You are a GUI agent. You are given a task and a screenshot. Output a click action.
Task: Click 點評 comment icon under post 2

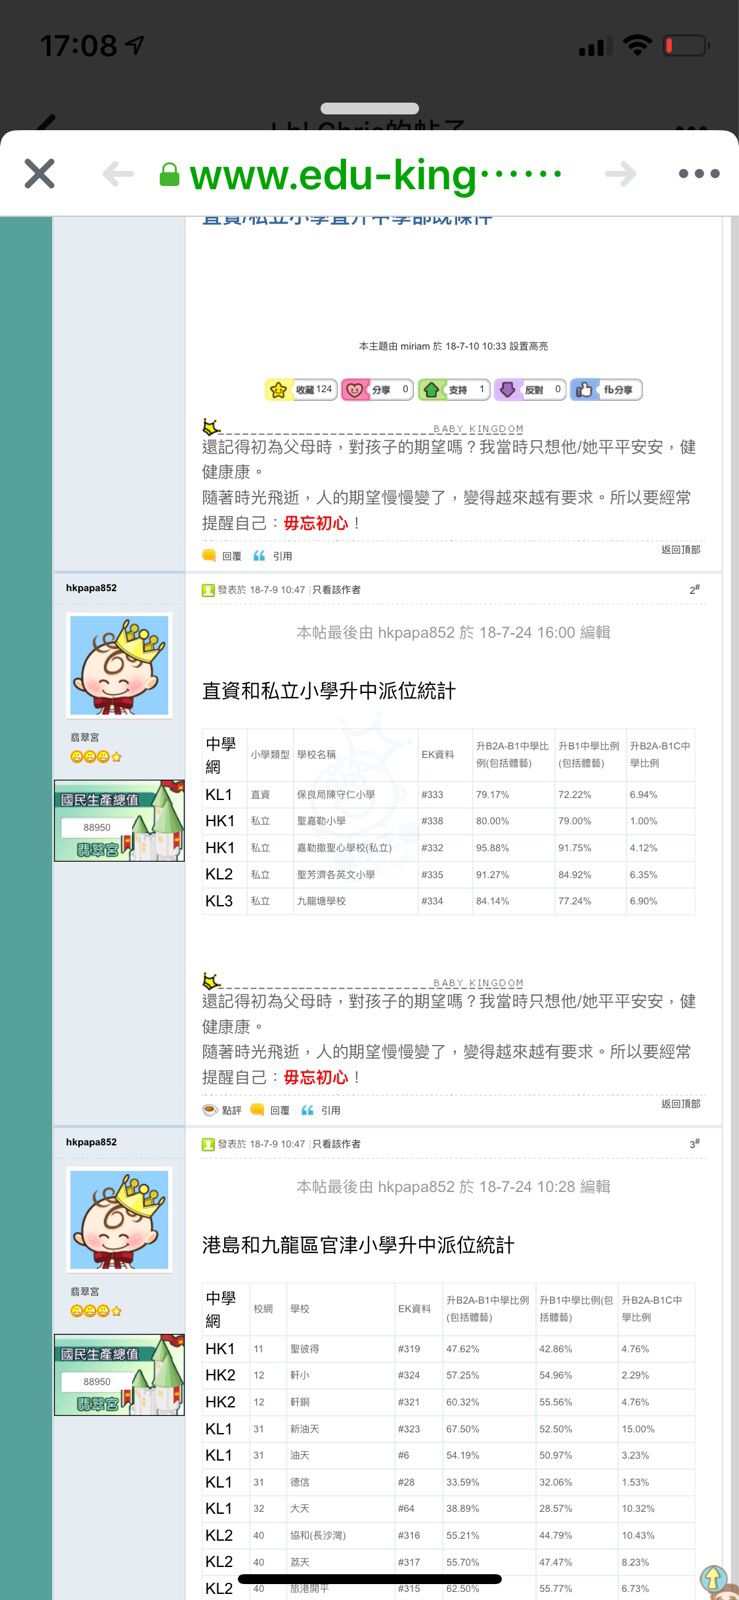point(222,1110)
